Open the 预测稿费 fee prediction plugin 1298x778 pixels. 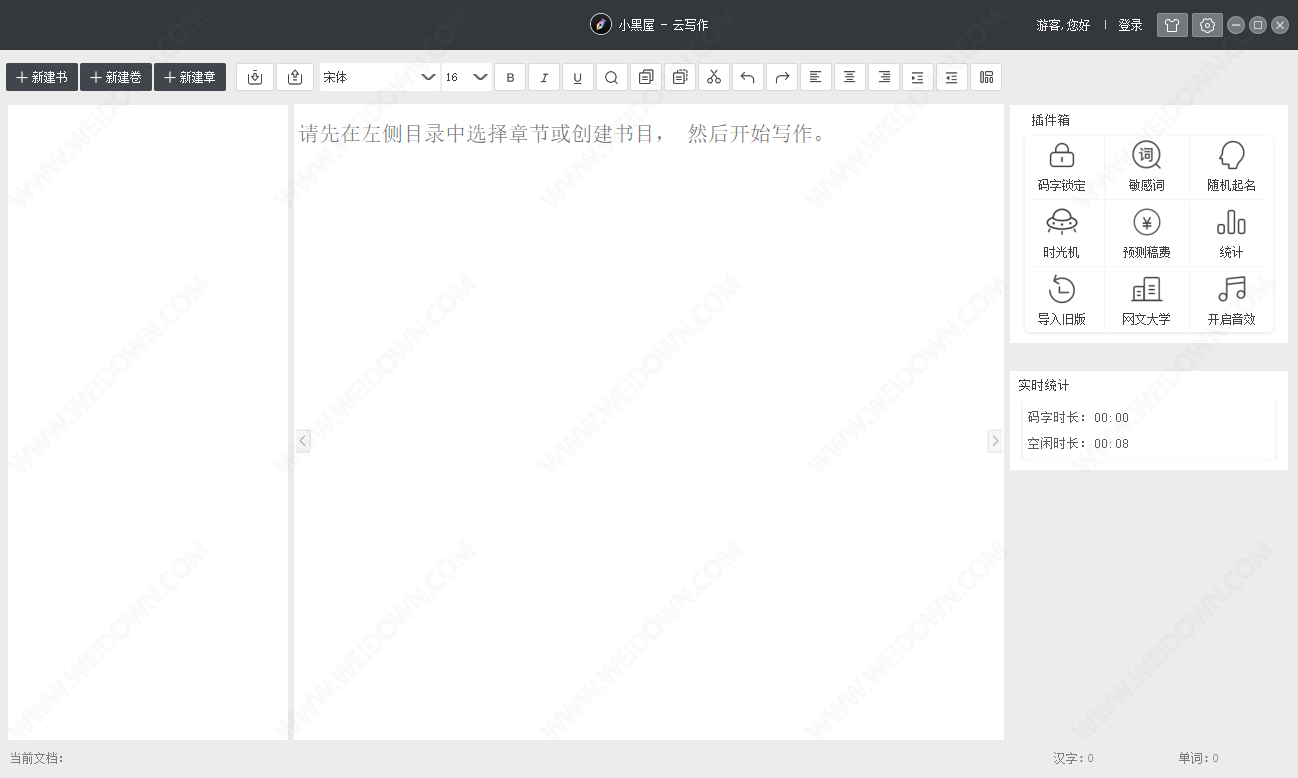(x=1147, y=234)
